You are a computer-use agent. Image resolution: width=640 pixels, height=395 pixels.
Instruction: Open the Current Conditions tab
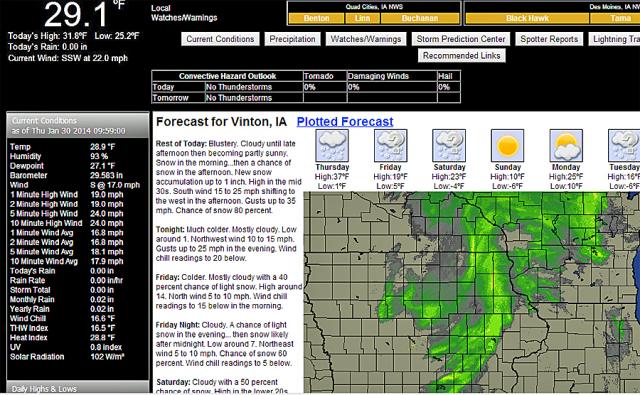220,39
